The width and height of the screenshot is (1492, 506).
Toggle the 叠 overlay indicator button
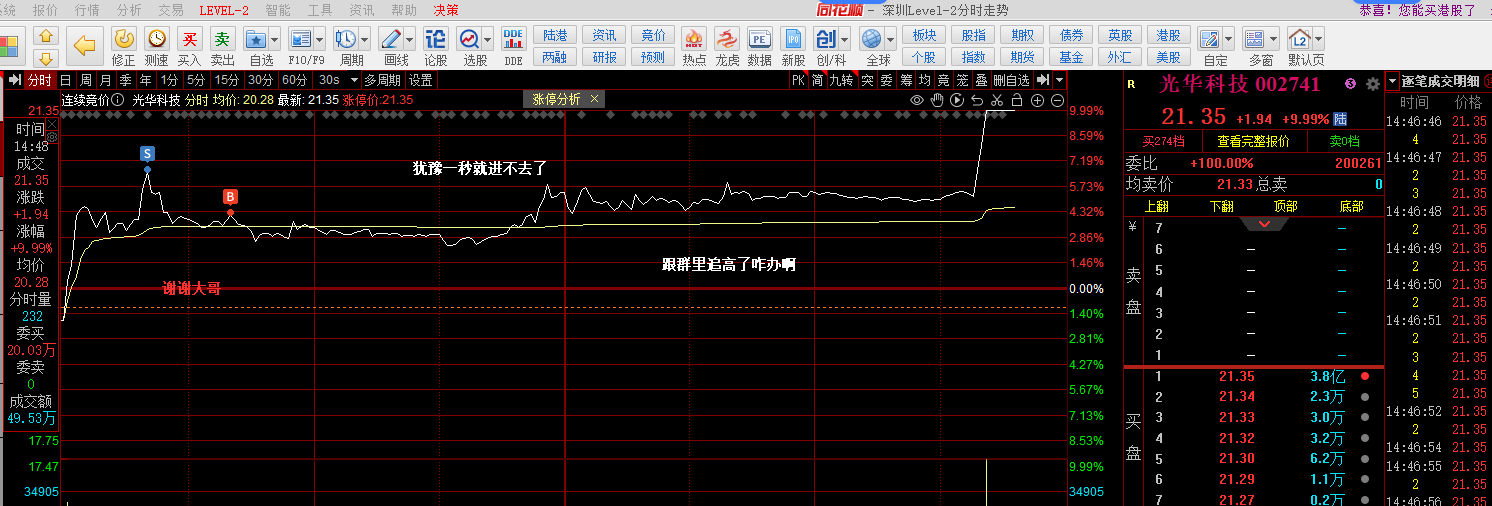tap(981, 80)
